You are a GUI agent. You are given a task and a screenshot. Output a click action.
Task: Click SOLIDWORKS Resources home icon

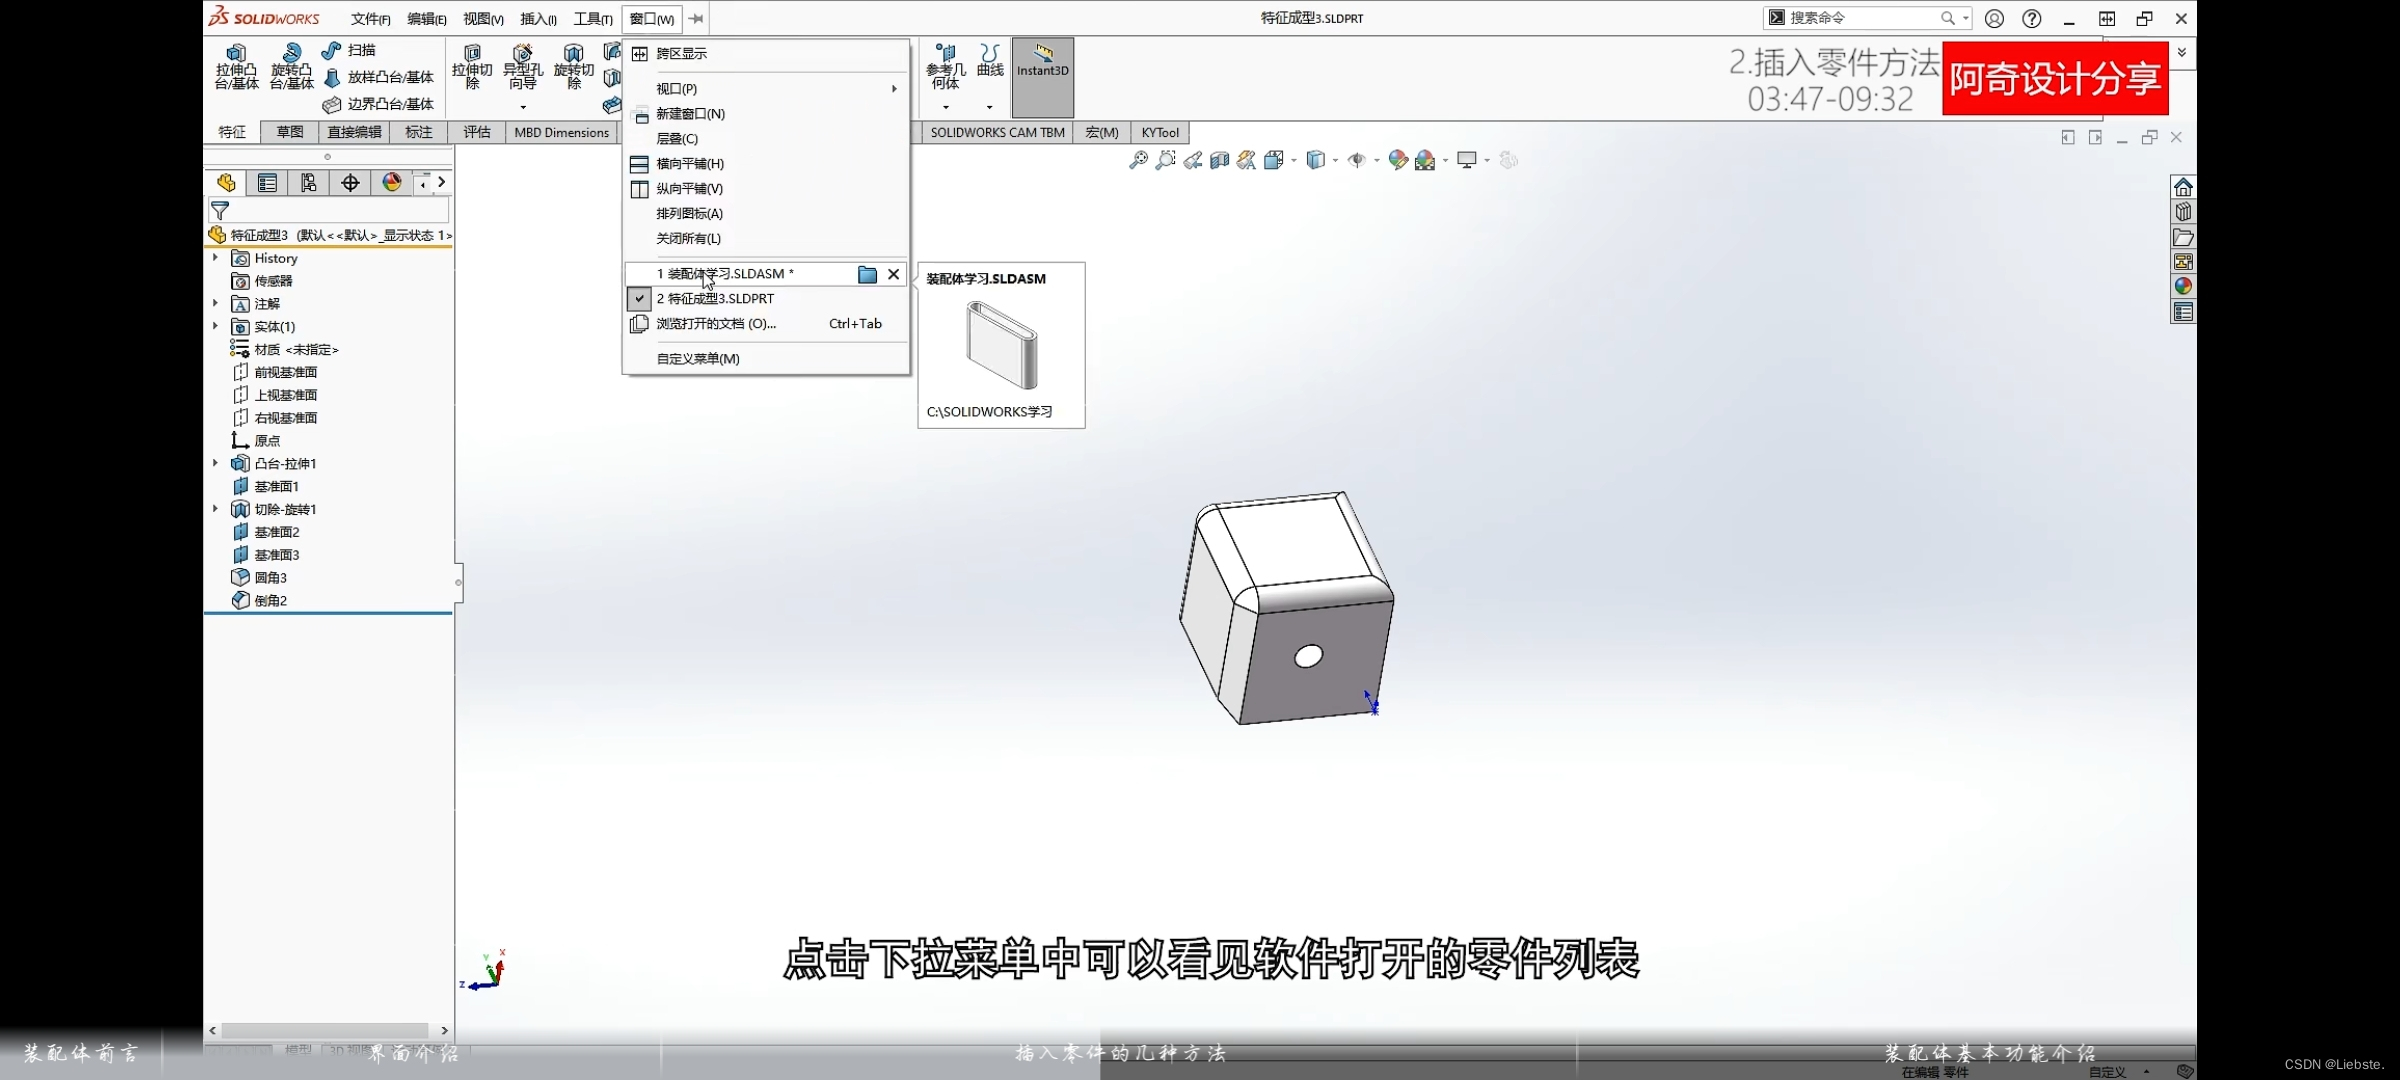pos(2183,187)
